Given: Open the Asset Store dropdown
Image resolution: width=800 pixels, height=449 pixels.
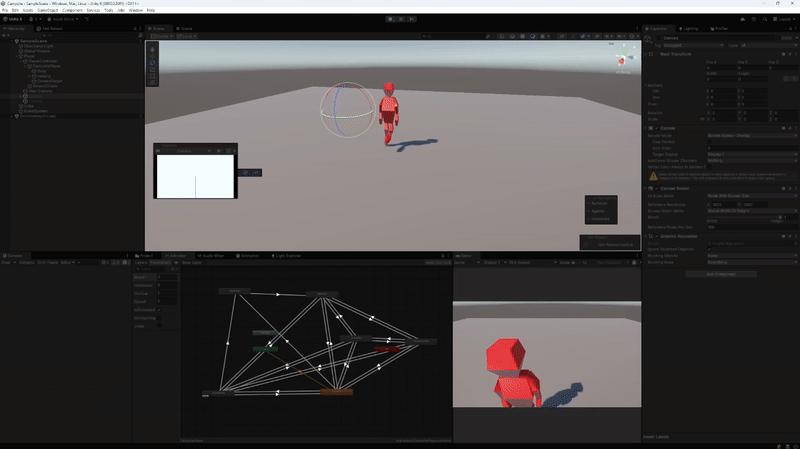Looking at the screenshot, I should pyautogui.click(x=63, y=19).
